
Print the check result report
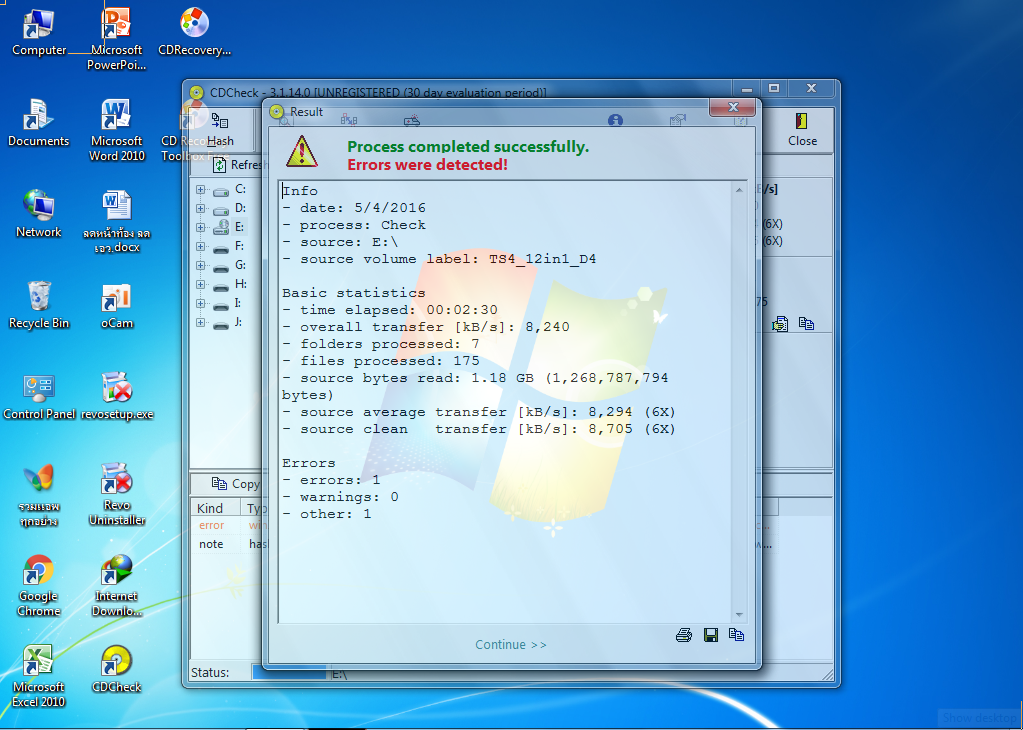684,635
